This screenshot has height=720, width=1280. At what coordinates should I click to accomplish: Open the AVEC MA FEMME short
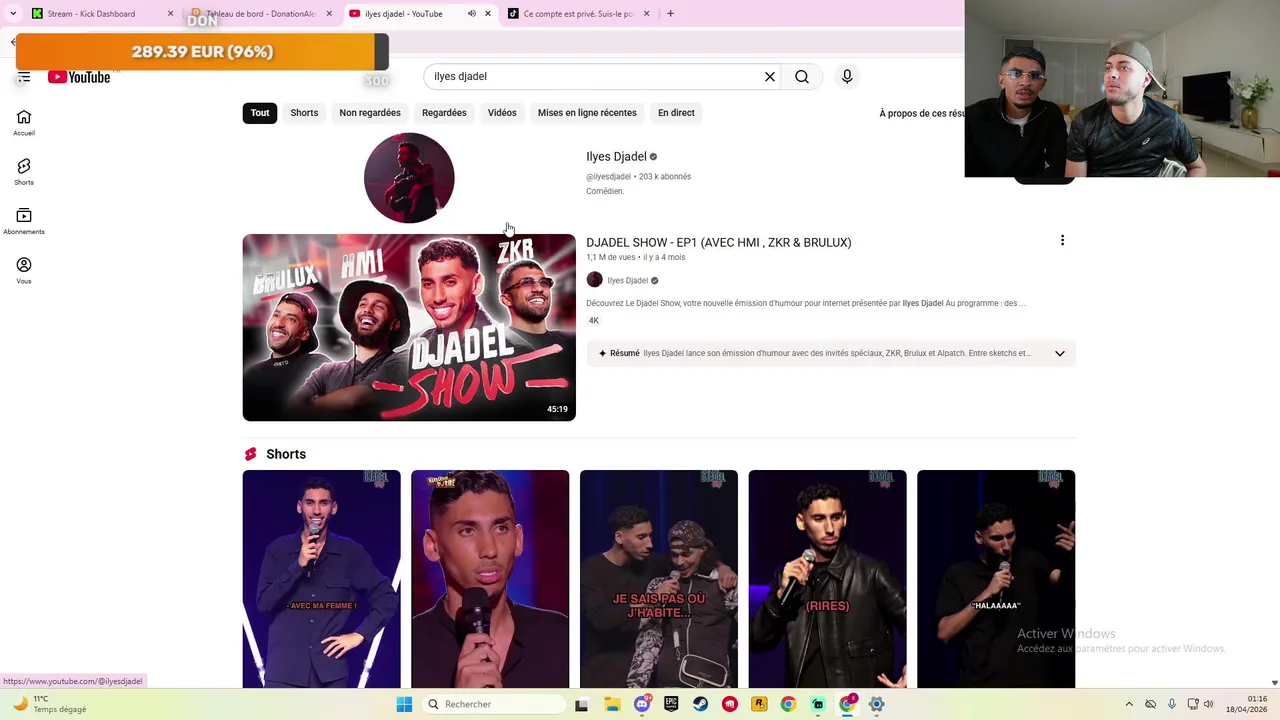click(321, 579)
